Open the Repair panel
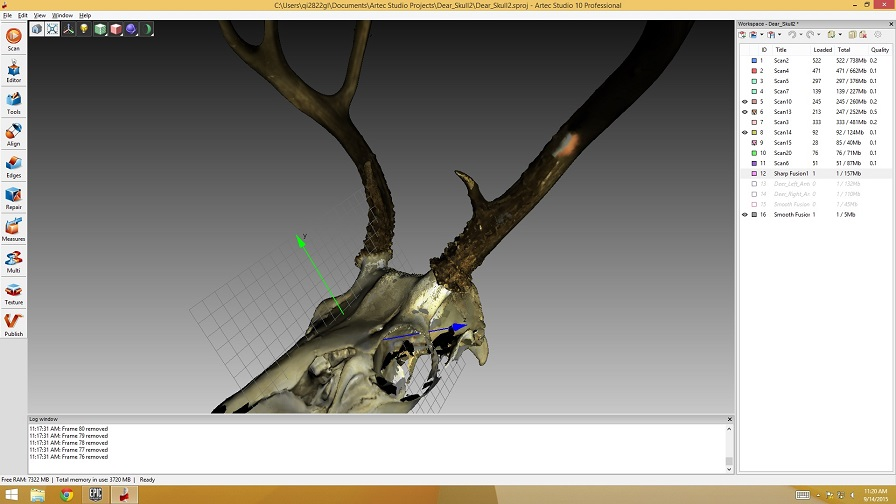896x504 pixels. [14, 197]
